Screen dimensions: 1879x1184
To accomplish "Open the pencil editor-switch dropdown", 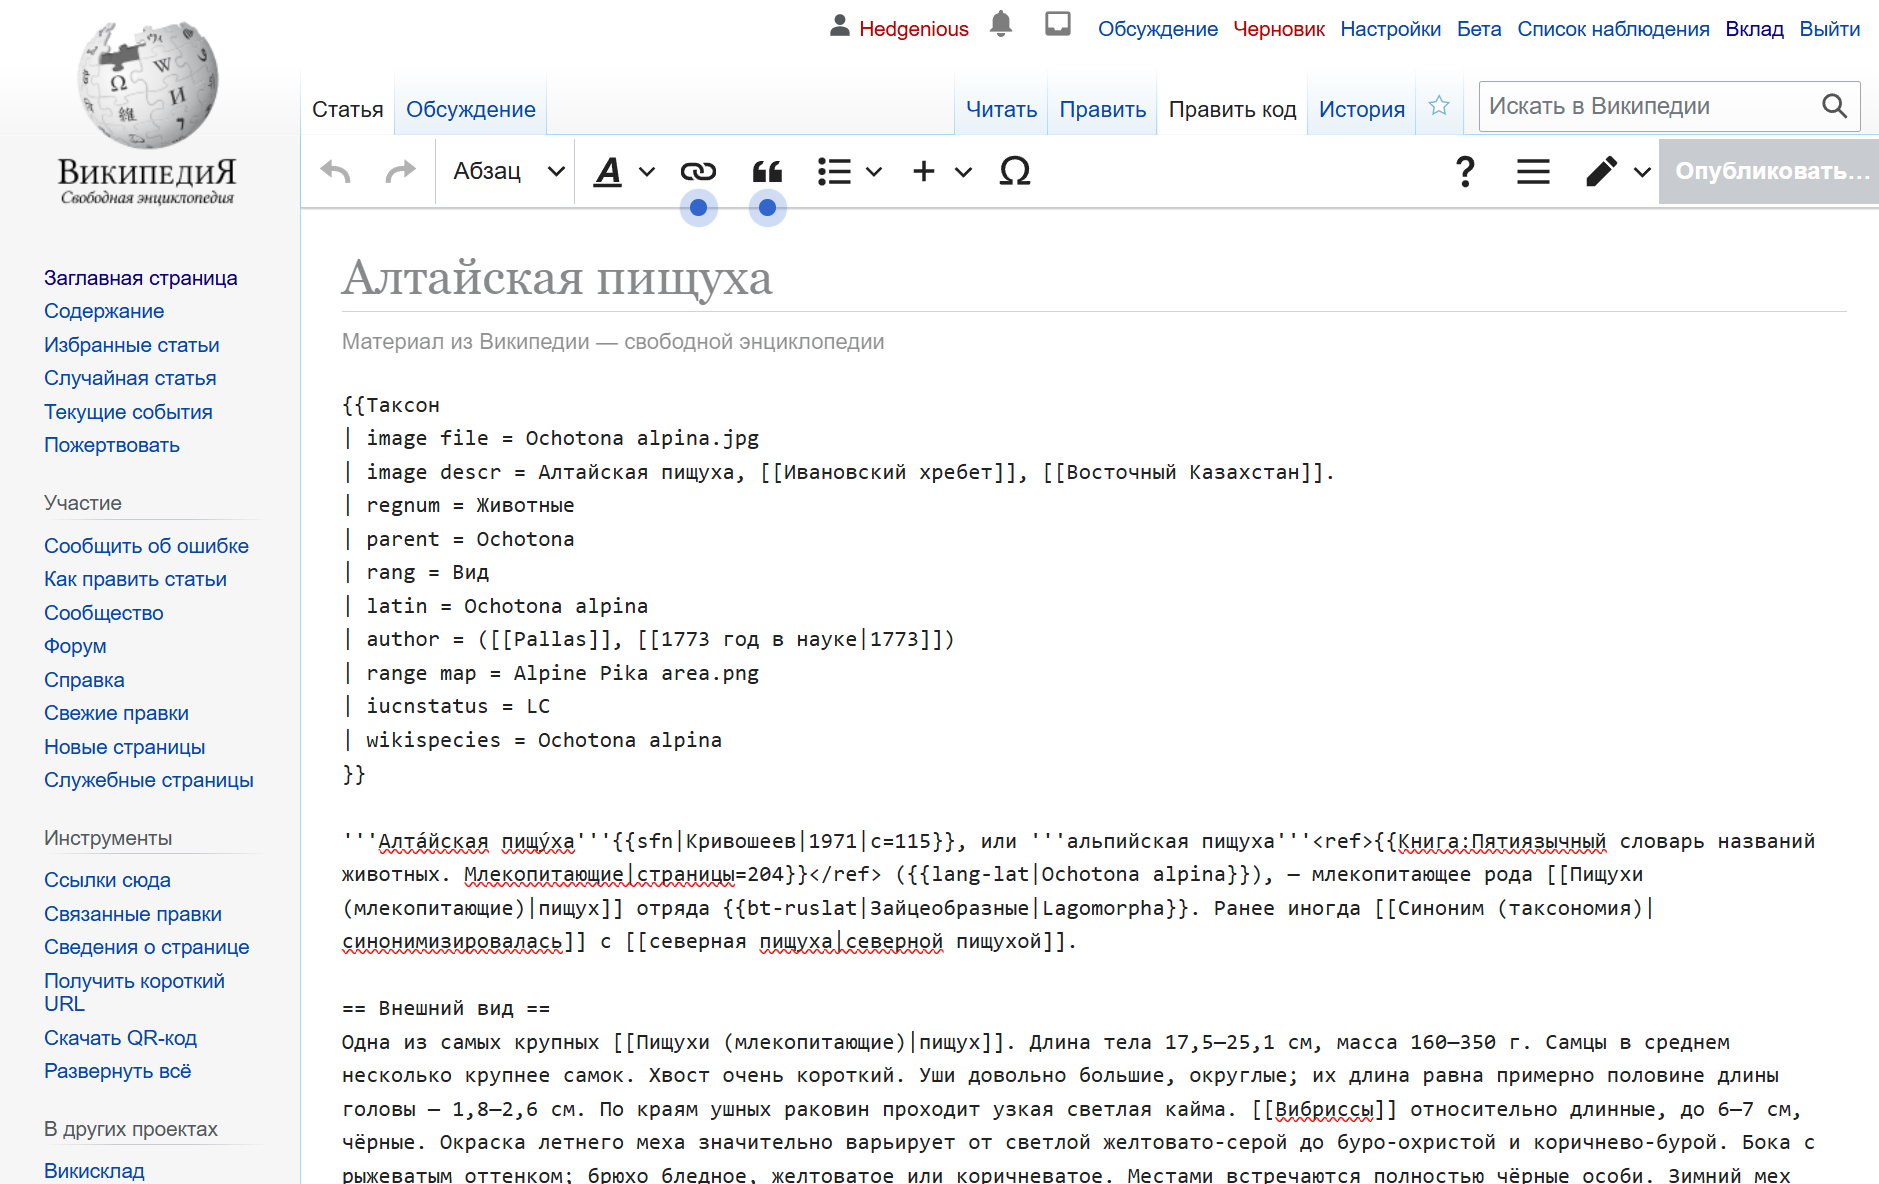I will (x=1616, y=172).
